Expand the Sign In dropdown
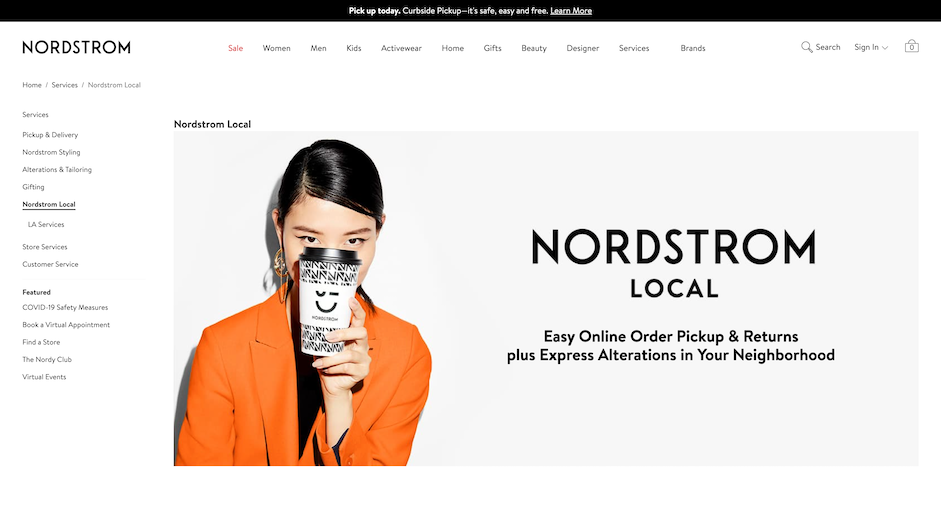Screen dimensions: 941x525 (871, 47)
